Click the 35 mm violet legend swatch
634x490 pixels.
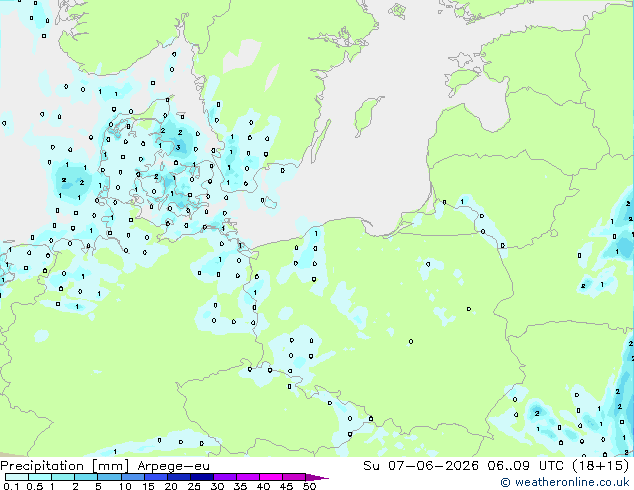point(248,477)
